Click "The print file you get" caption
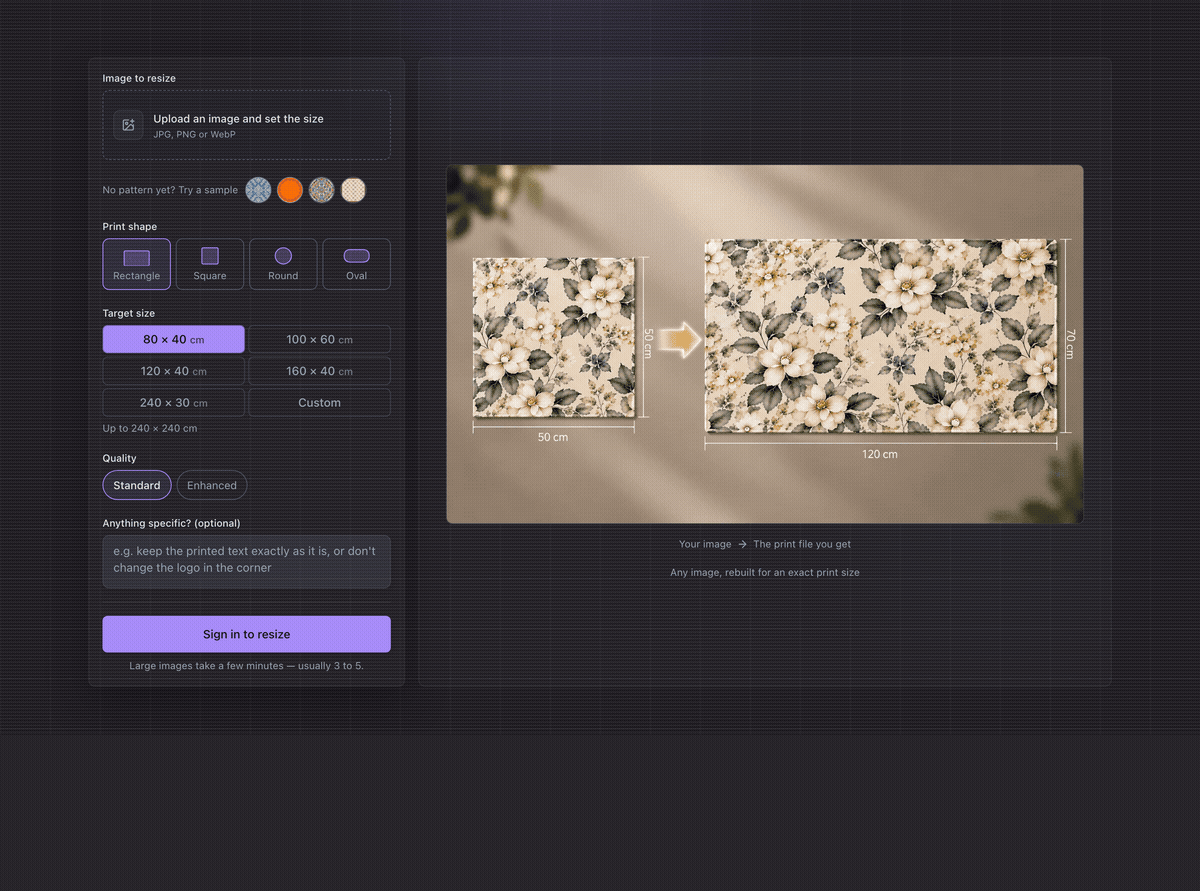 [802, 544]
